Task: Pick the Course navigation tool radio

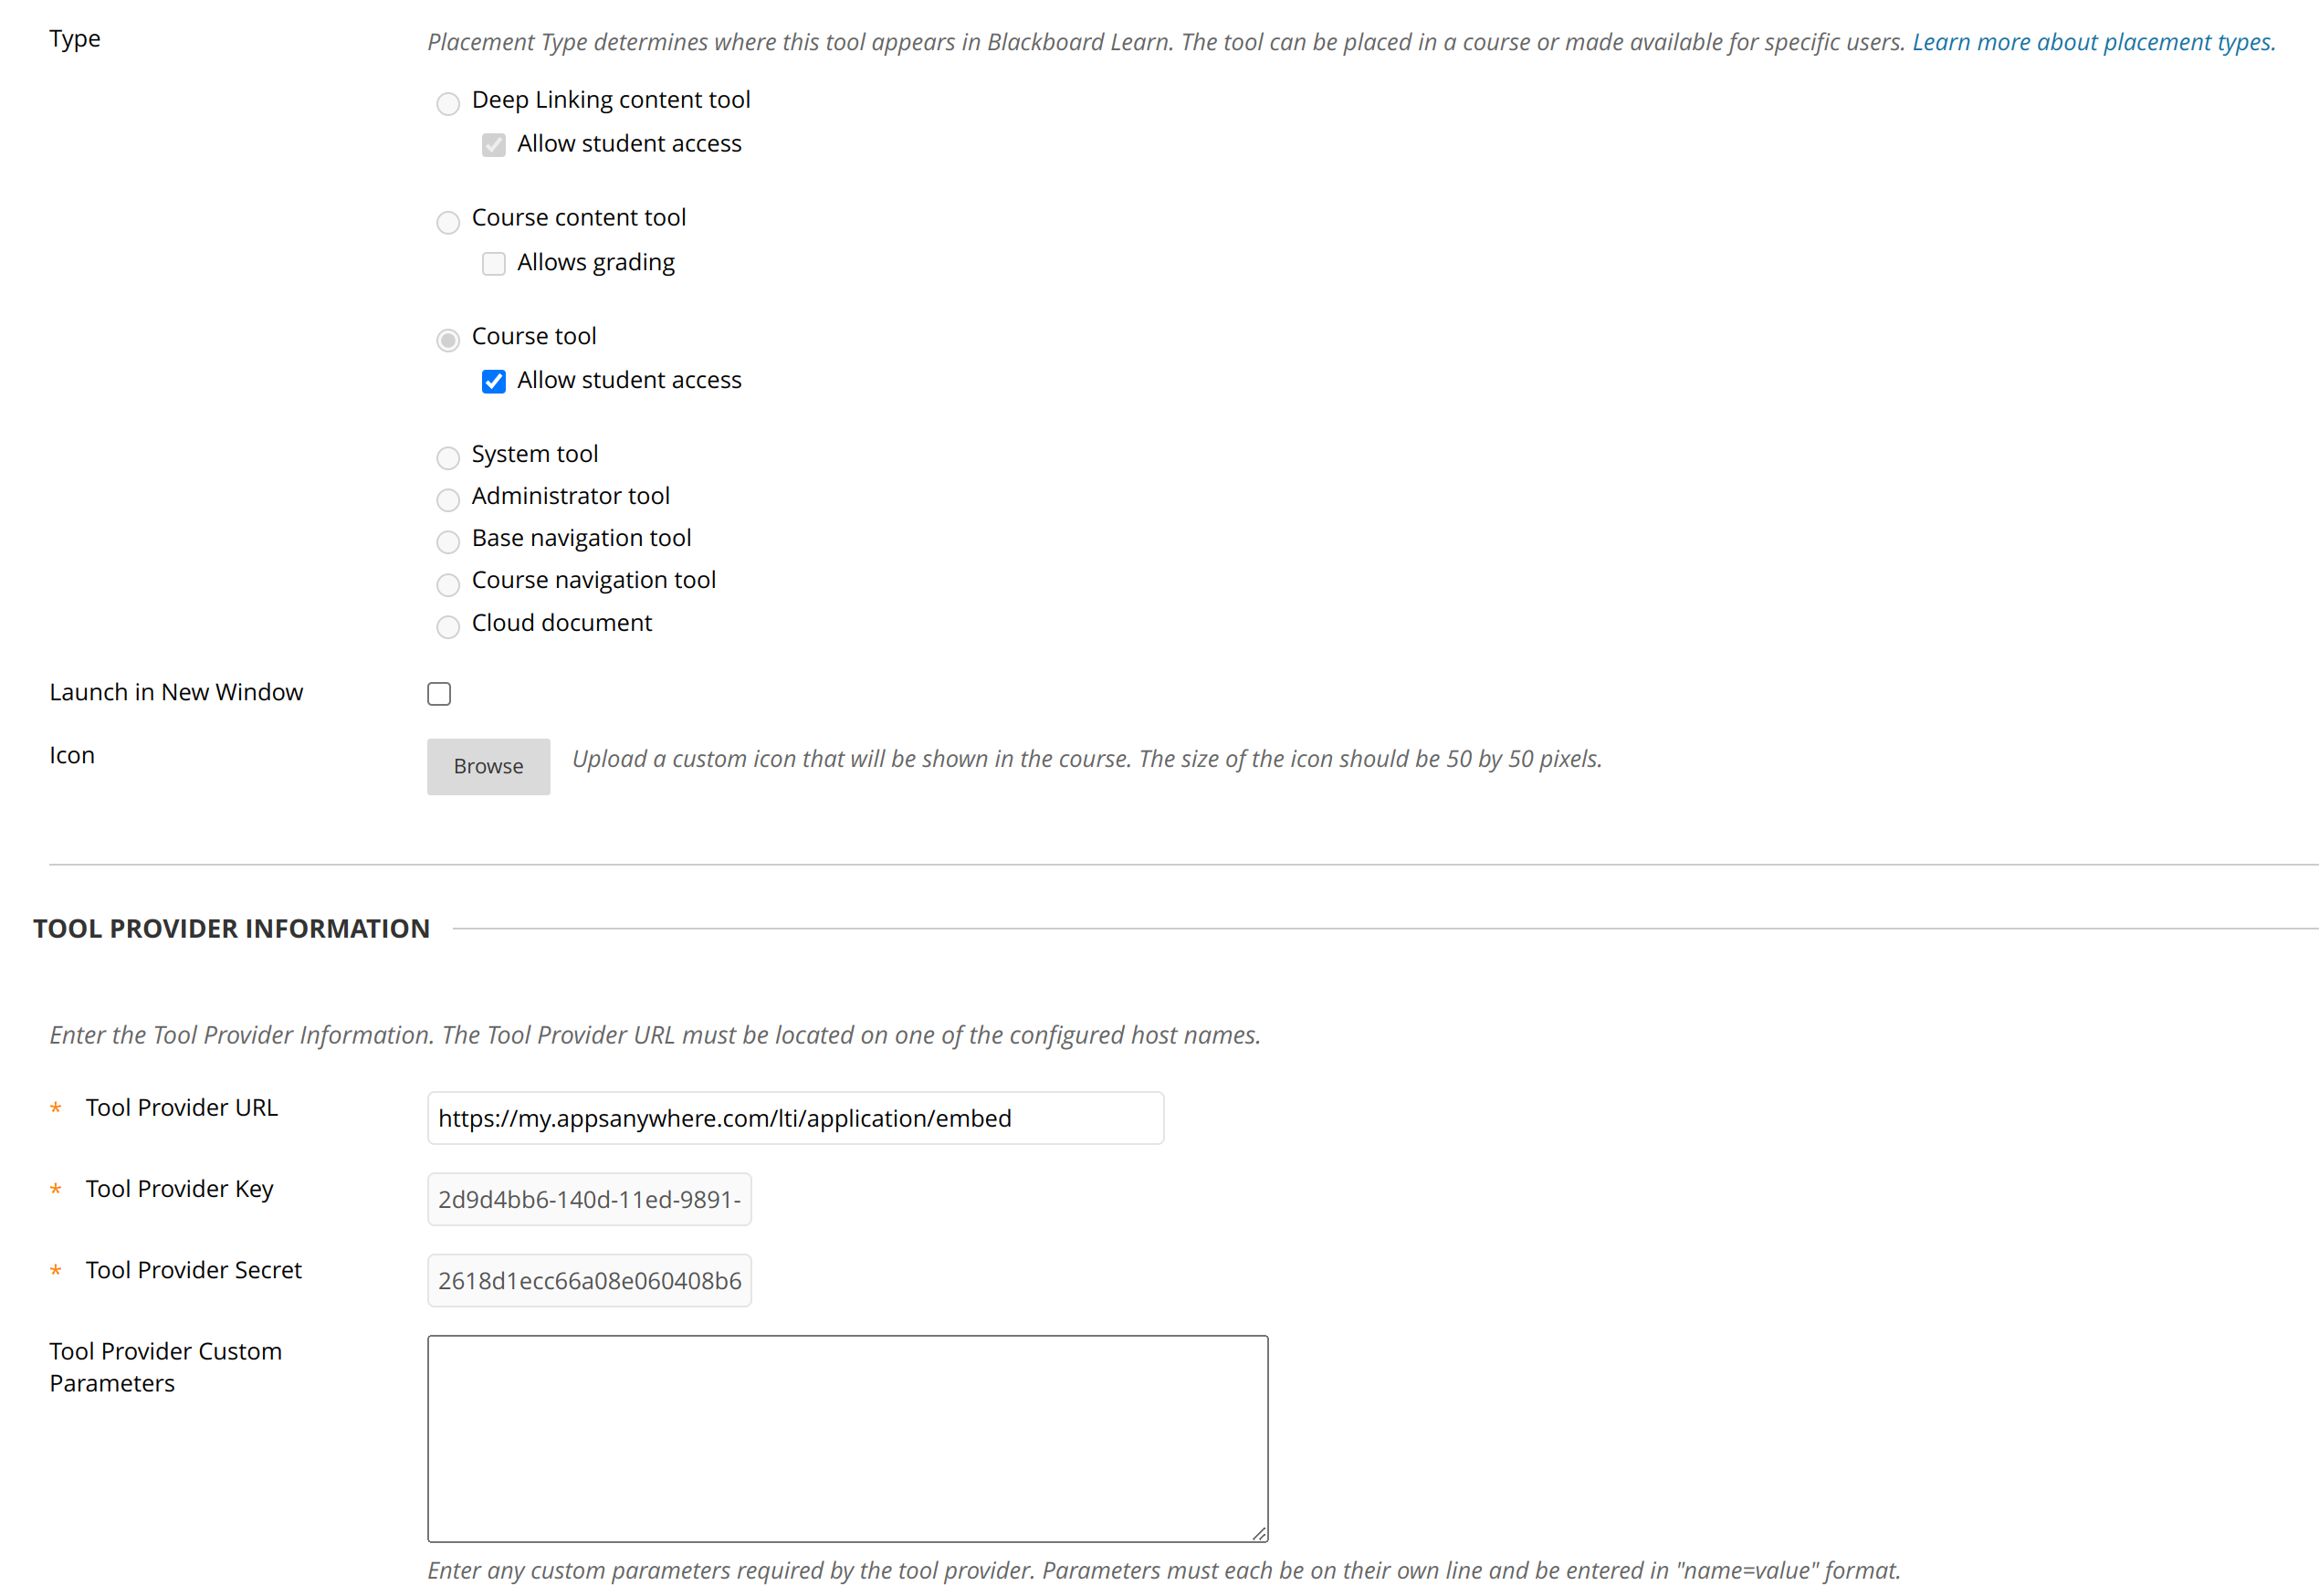Action: tap(448, 584)
